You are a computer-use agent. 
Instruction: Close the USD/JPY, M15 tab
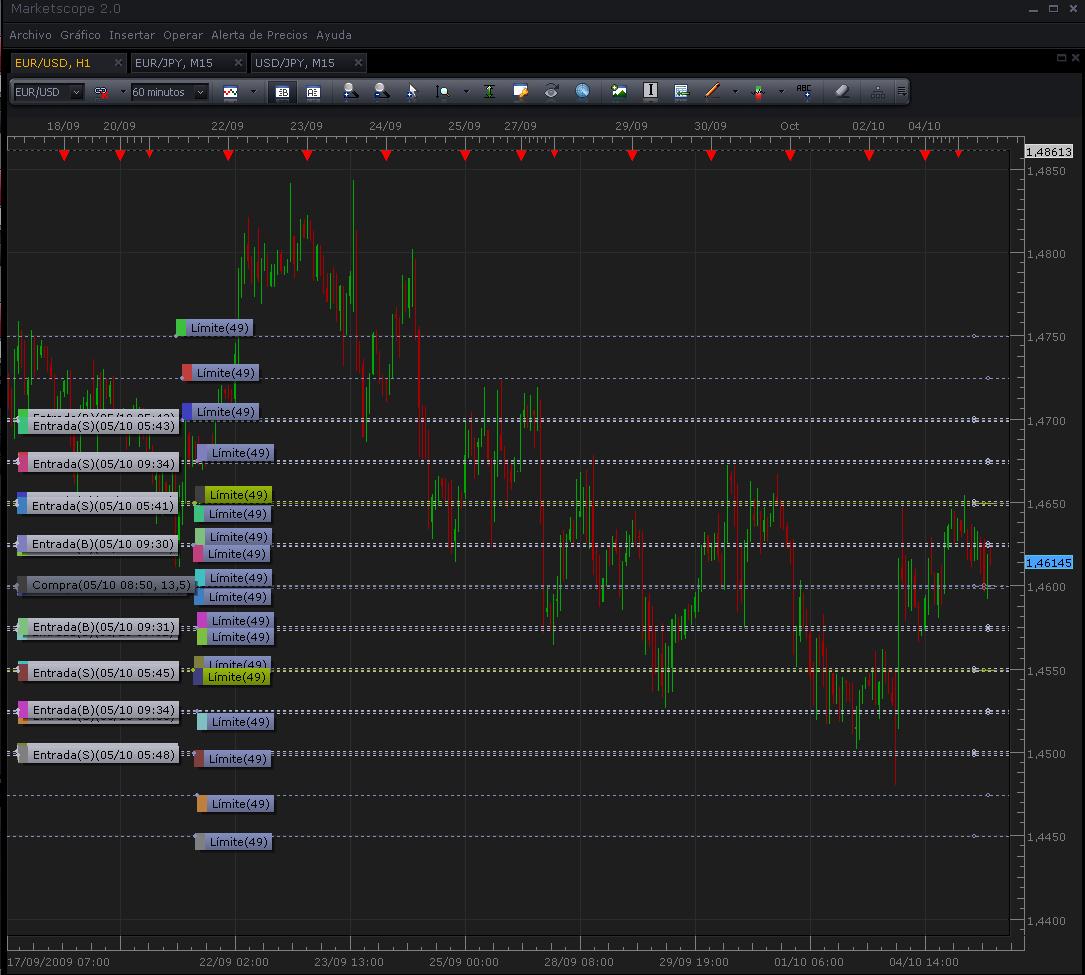pyautogui.click(x=357, y=63)
